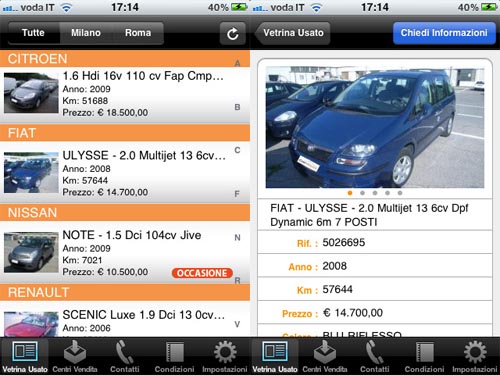Go back to Vetrina Usato

pyautogui.click(x=293, y=33)
